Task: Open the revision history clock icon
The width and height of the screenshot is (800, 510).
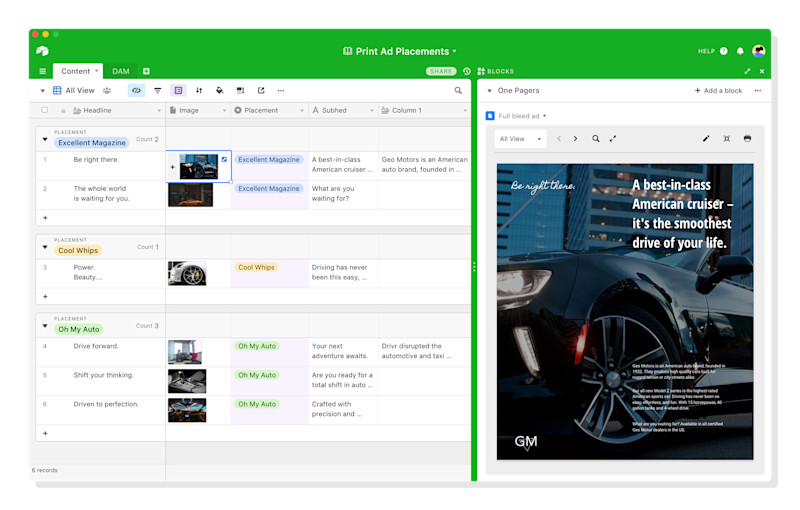Action: (466, 71)
